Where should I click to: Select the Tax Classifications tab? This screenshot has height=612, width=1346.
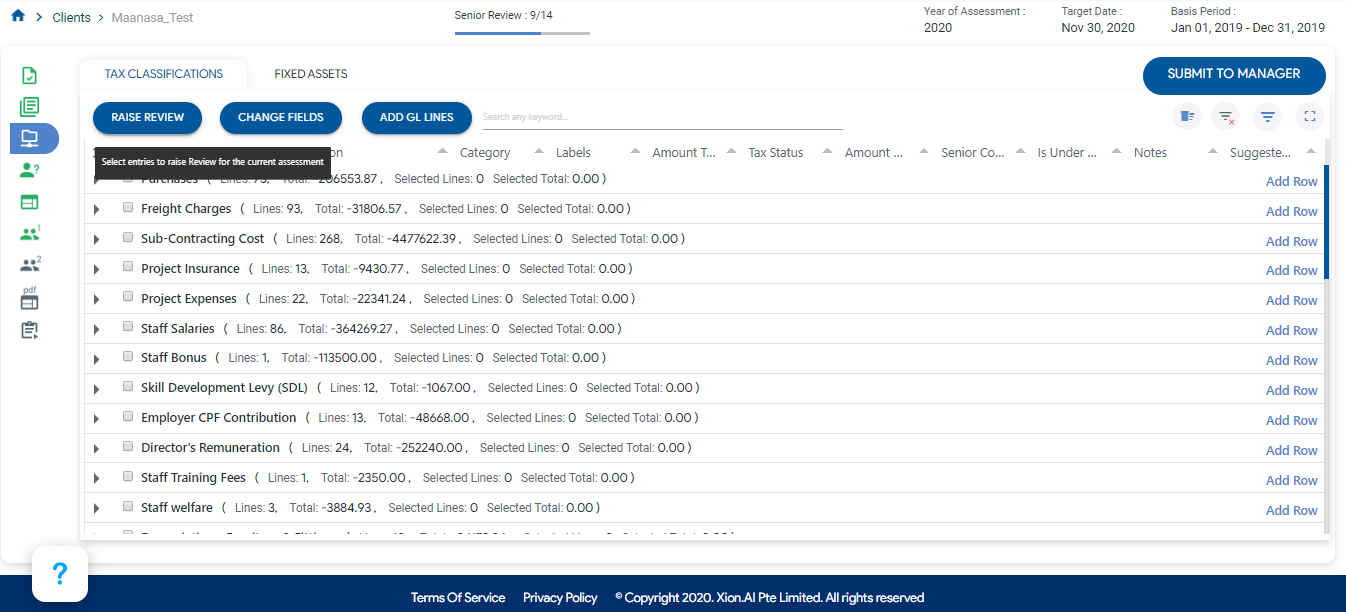[164, 74]
